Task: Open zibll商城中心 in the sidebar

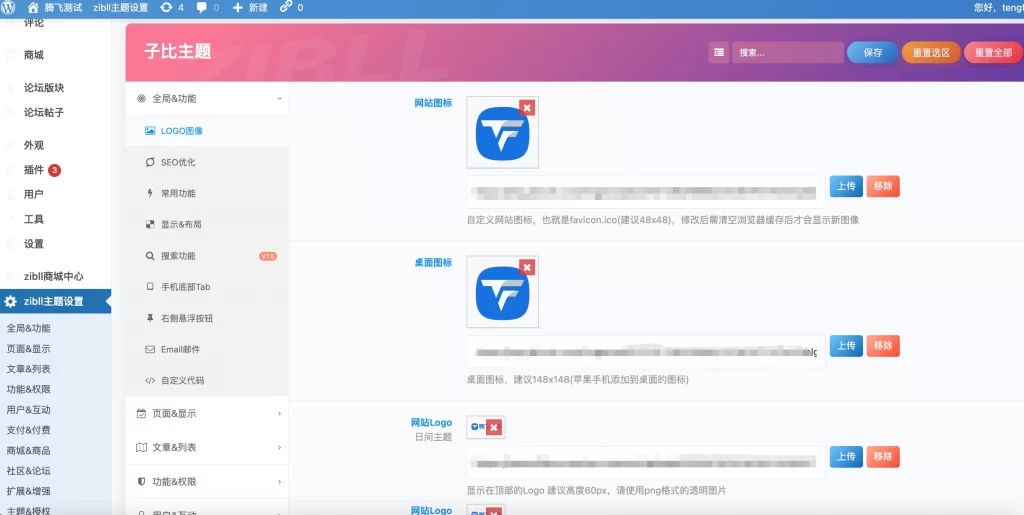Action: [x=56, y=276]
